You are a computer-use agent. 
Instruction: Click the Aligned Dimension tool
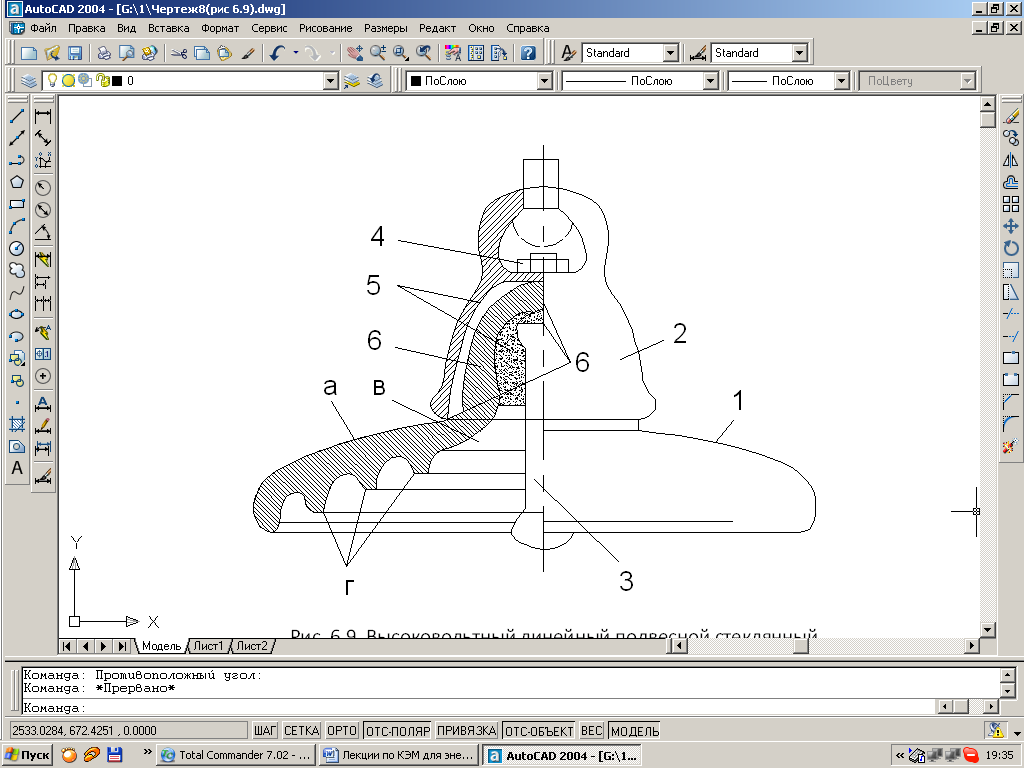[x=43, y=138]
